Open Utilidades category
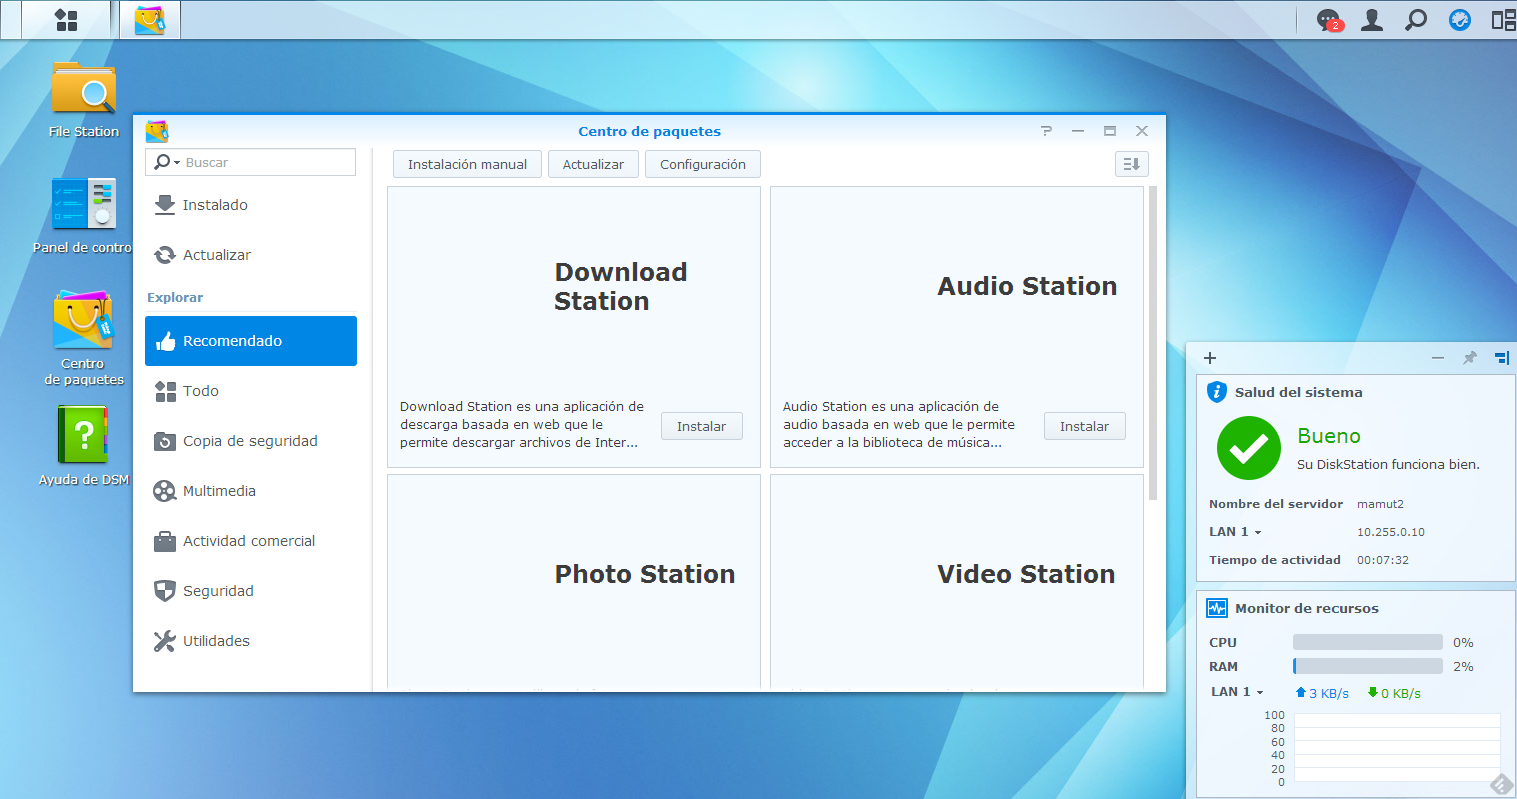 click(x=251, y=641)
